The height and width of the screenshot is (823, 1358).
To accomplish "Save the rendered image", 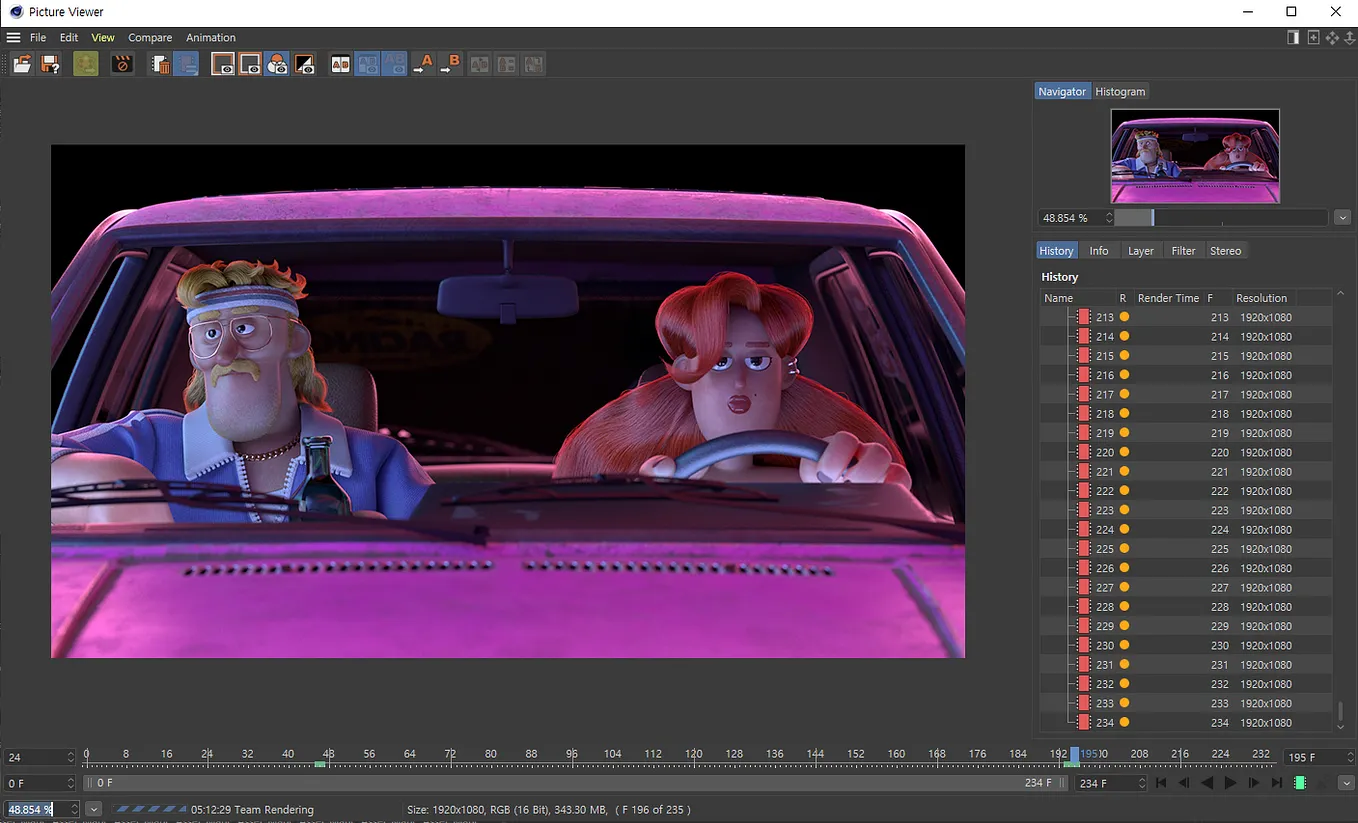I will 50,63.
